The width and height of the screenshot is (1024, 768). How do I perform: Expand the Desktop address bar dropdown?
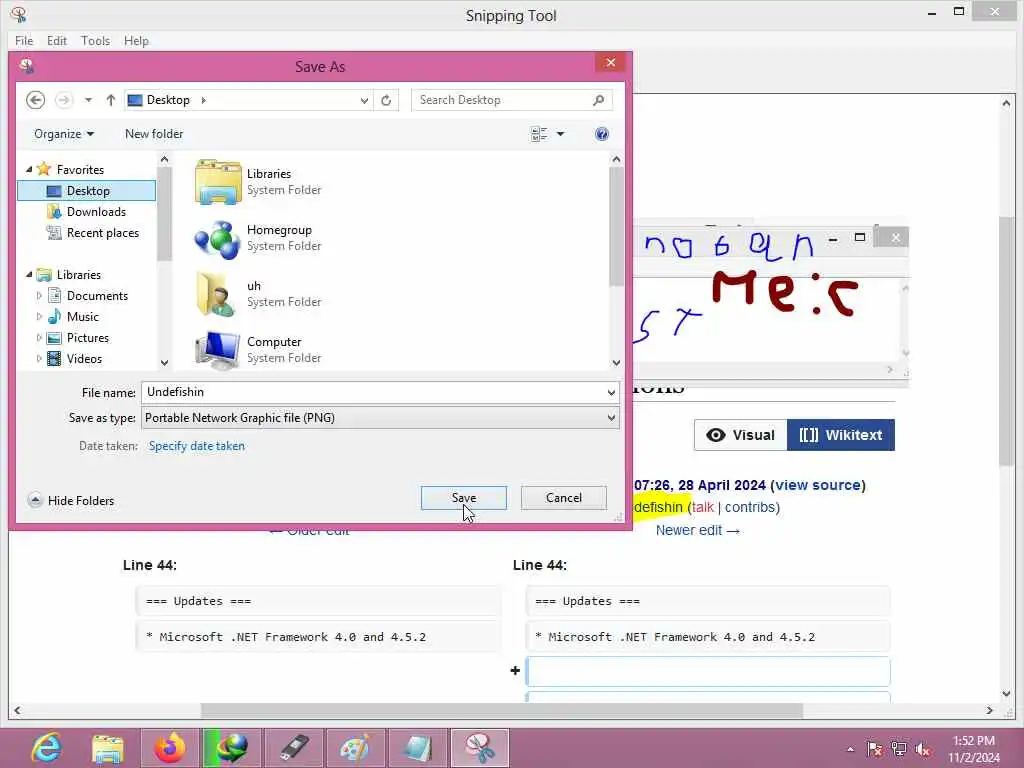pyautogui.click(x=364, y=100)
